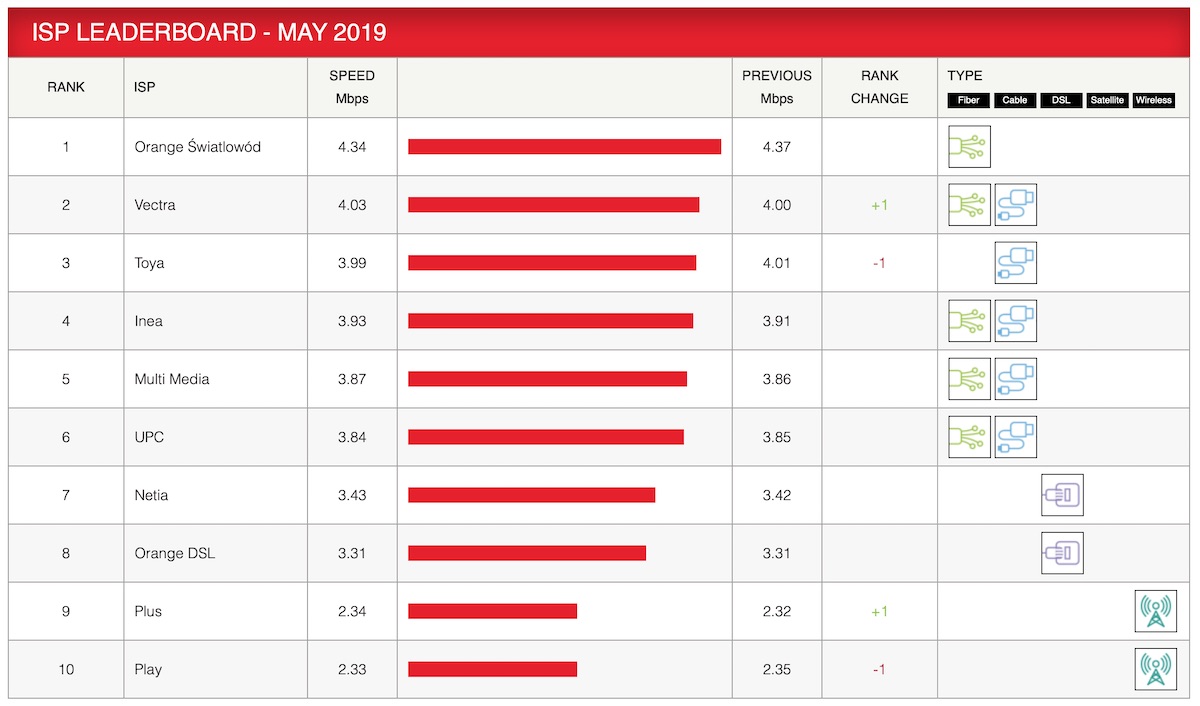This screenshot has height=706, width=1200.
Task: Click the DSL icon in Orange DSL row
Action: point(1062,553)
